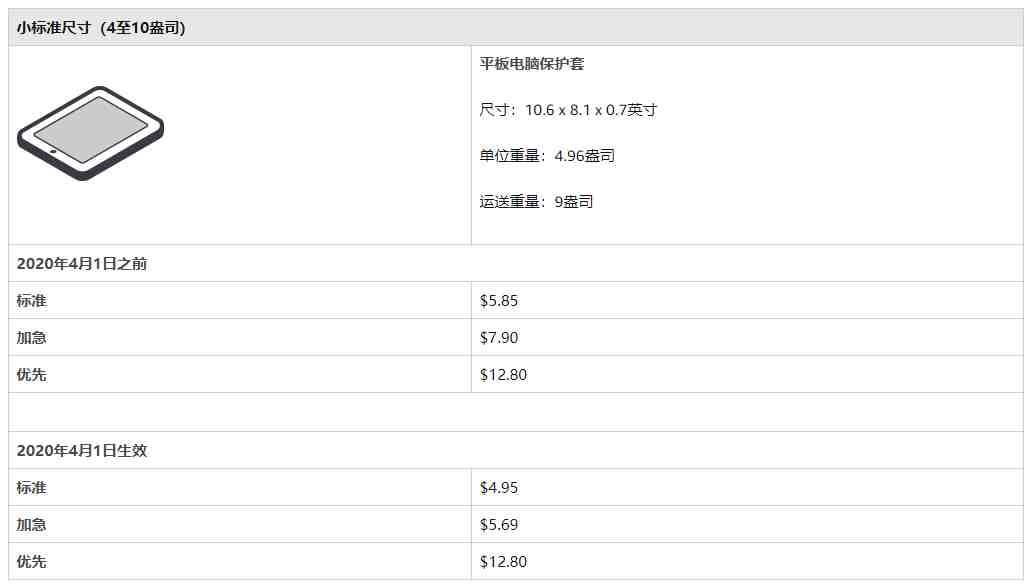The height and width of the screenshot is (588, 1034).
Task: Select the 2020年4月1日生效 section heading
Action: click(82, 451)
